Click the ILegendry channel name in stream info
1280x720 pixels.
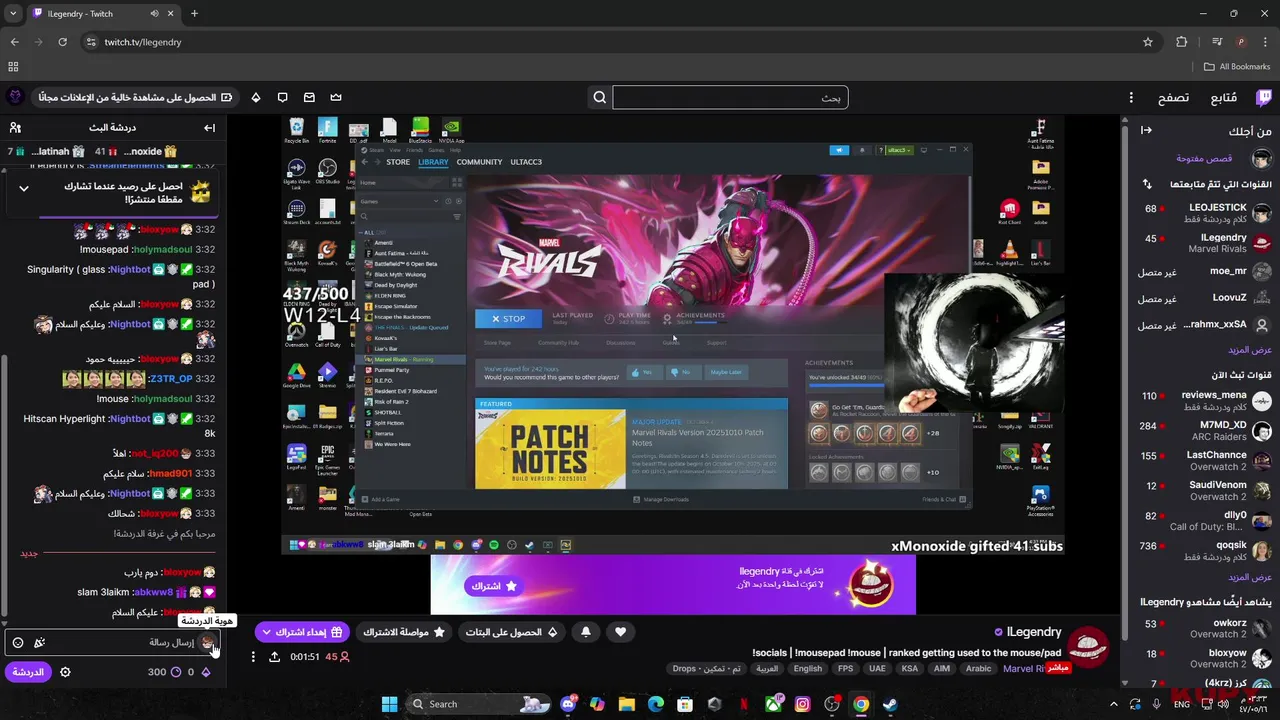pyautogui.click(x=1034, y=632)
